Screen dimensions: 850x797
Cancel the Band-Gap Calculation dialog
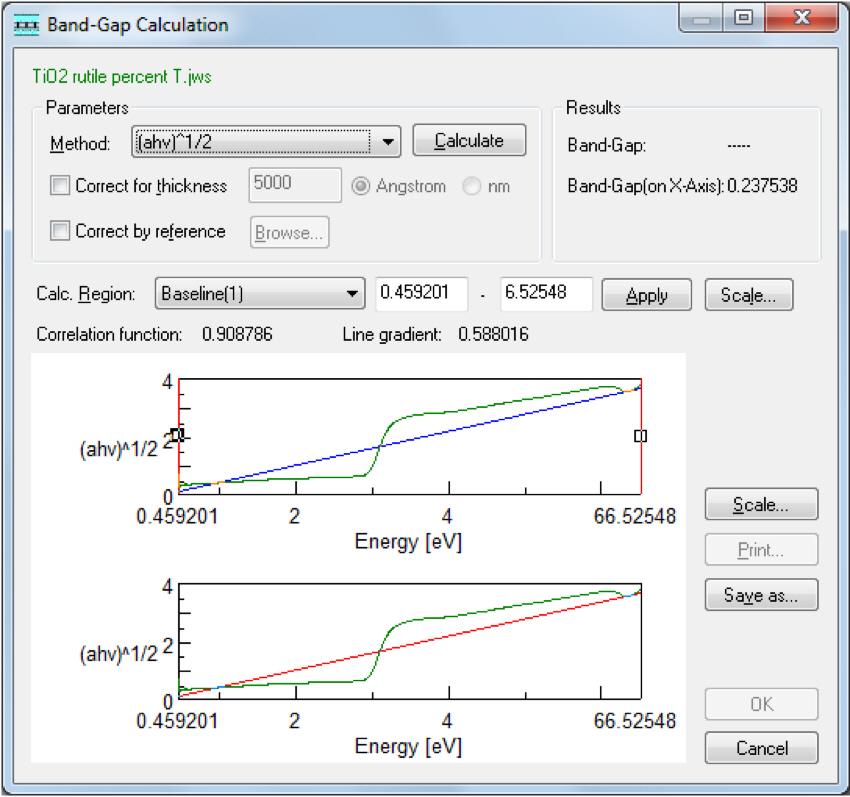pos(761,748)
